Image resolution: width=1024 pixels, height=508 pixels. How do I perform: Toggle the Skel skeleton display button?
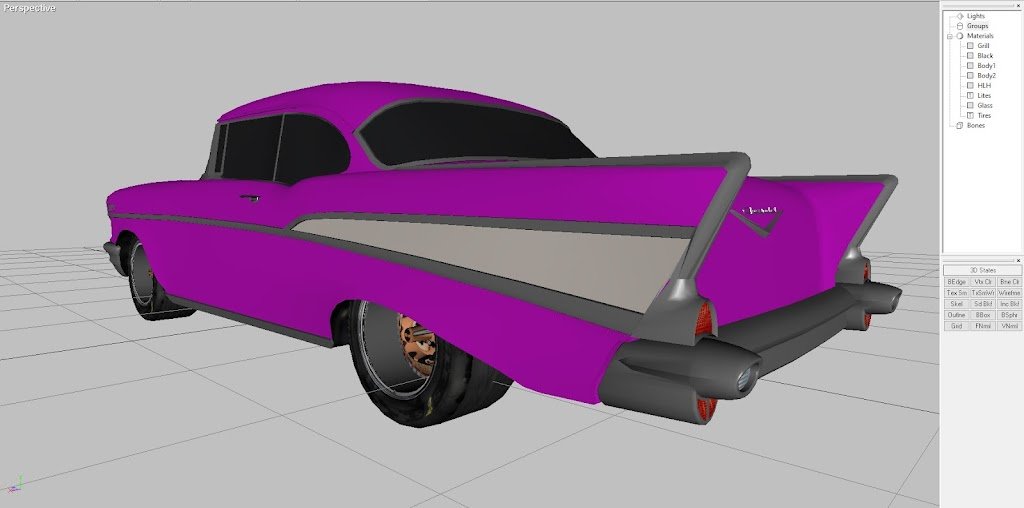click(956, 304)
